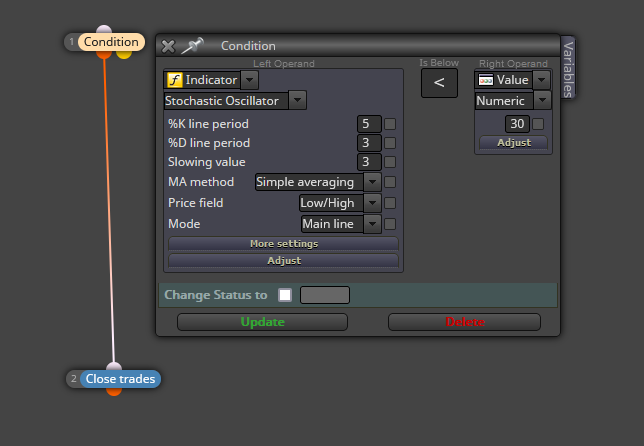Toggle the %D line period checkbox

[390, 143]
